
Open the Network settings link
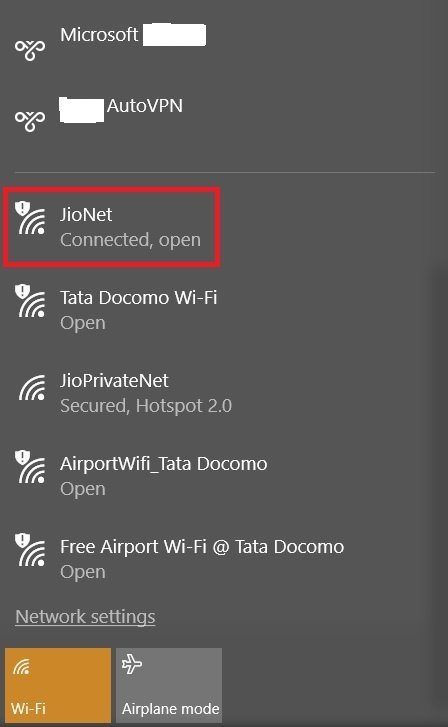point(85,617)
